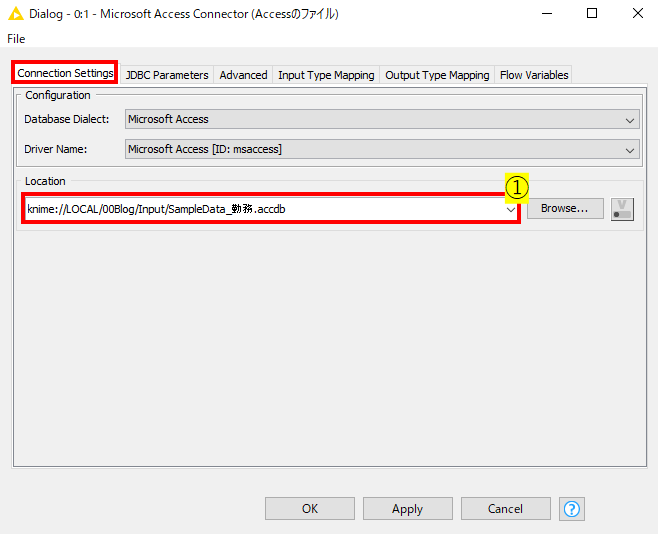Maximize the dialog window
The image size is (658, 534).
pyautogui.click(x=592, y=13)
